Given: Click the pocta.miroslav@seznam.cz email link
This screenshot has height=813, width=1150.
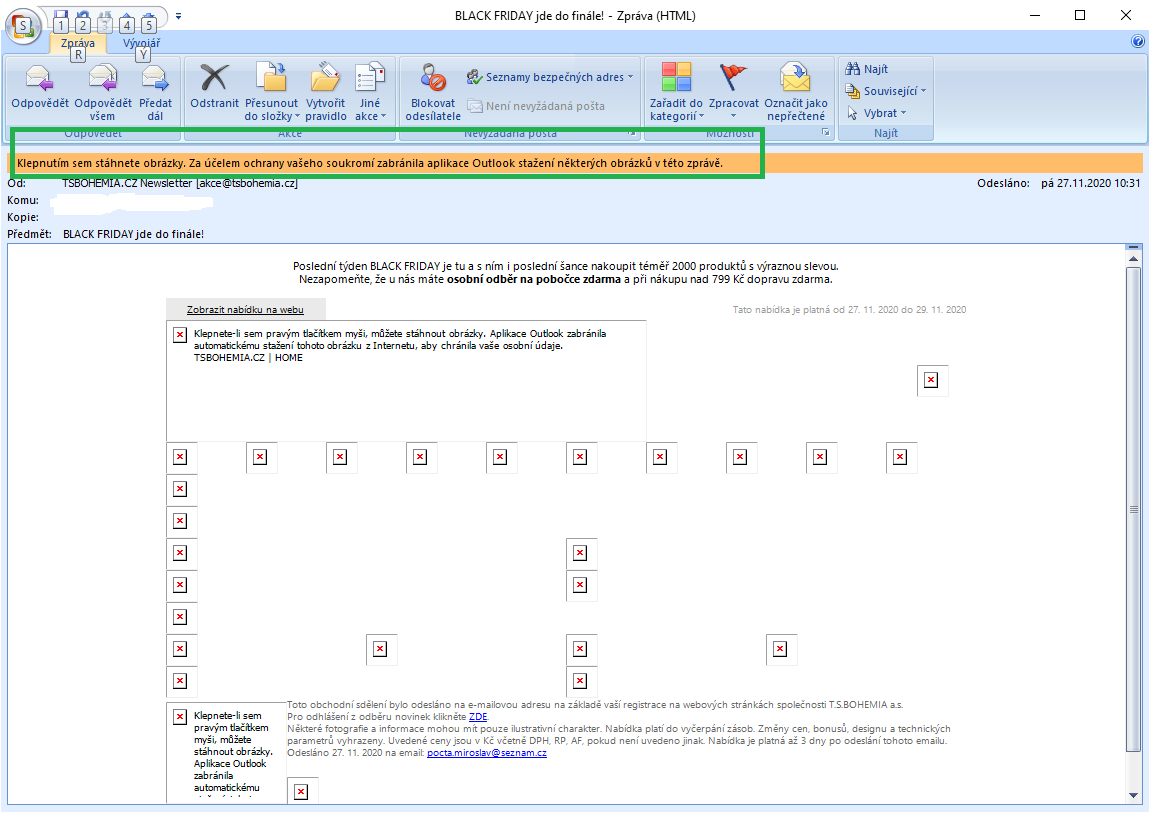Looking at the screenshot, I should [487, 753].
